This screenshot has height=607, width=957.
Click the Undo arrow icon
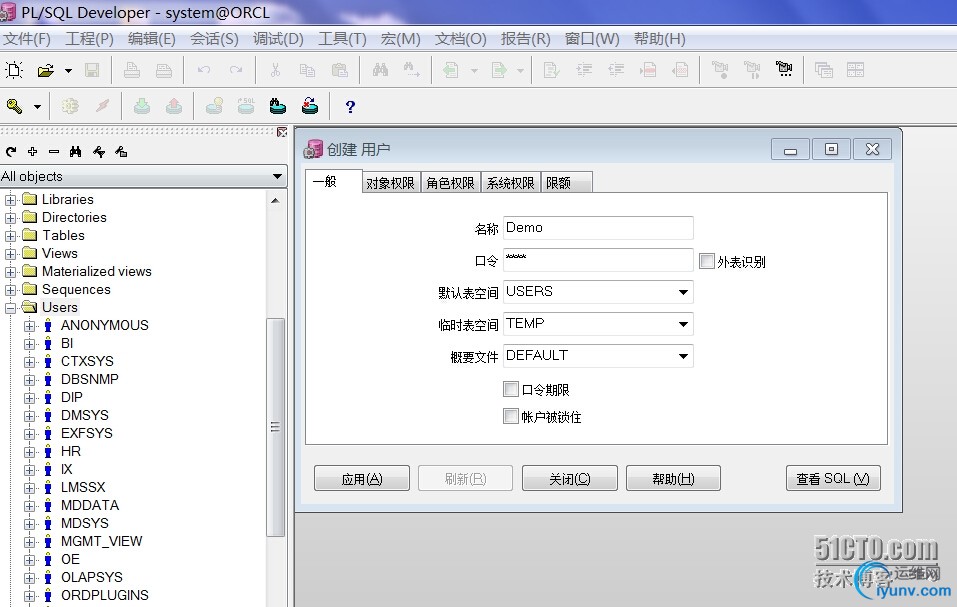[204, 70]
